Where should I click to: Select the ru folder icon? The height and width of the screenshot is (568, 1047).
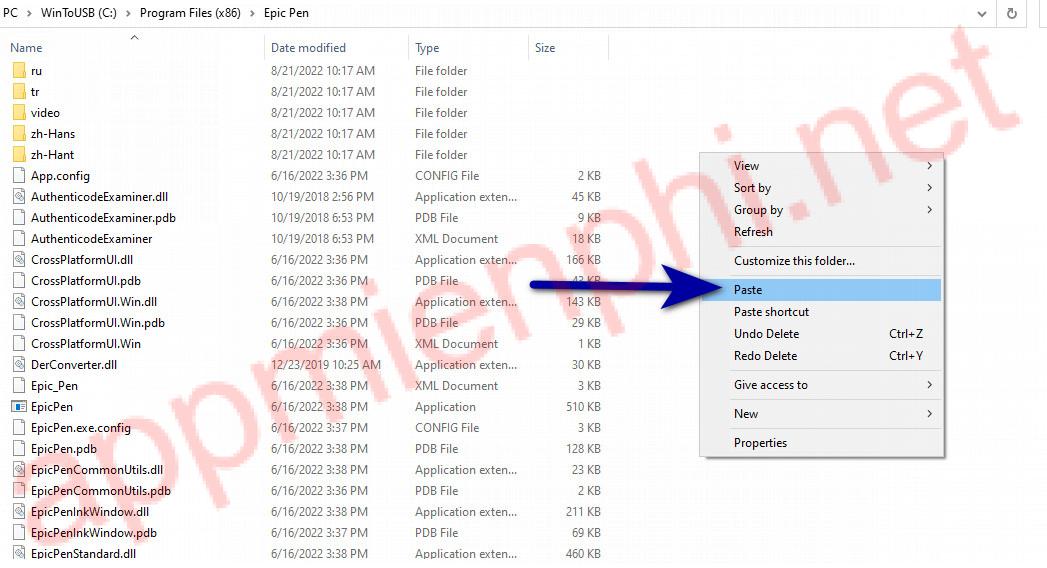coord(19,71)
